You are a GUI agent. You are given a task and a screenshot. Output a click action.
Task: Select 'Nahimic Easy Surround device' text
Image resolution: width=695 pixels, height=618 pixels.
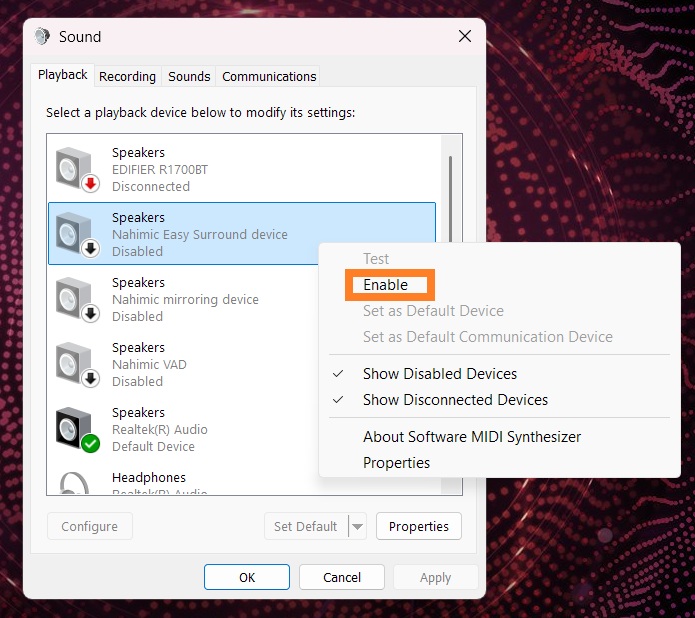[199, 235]
